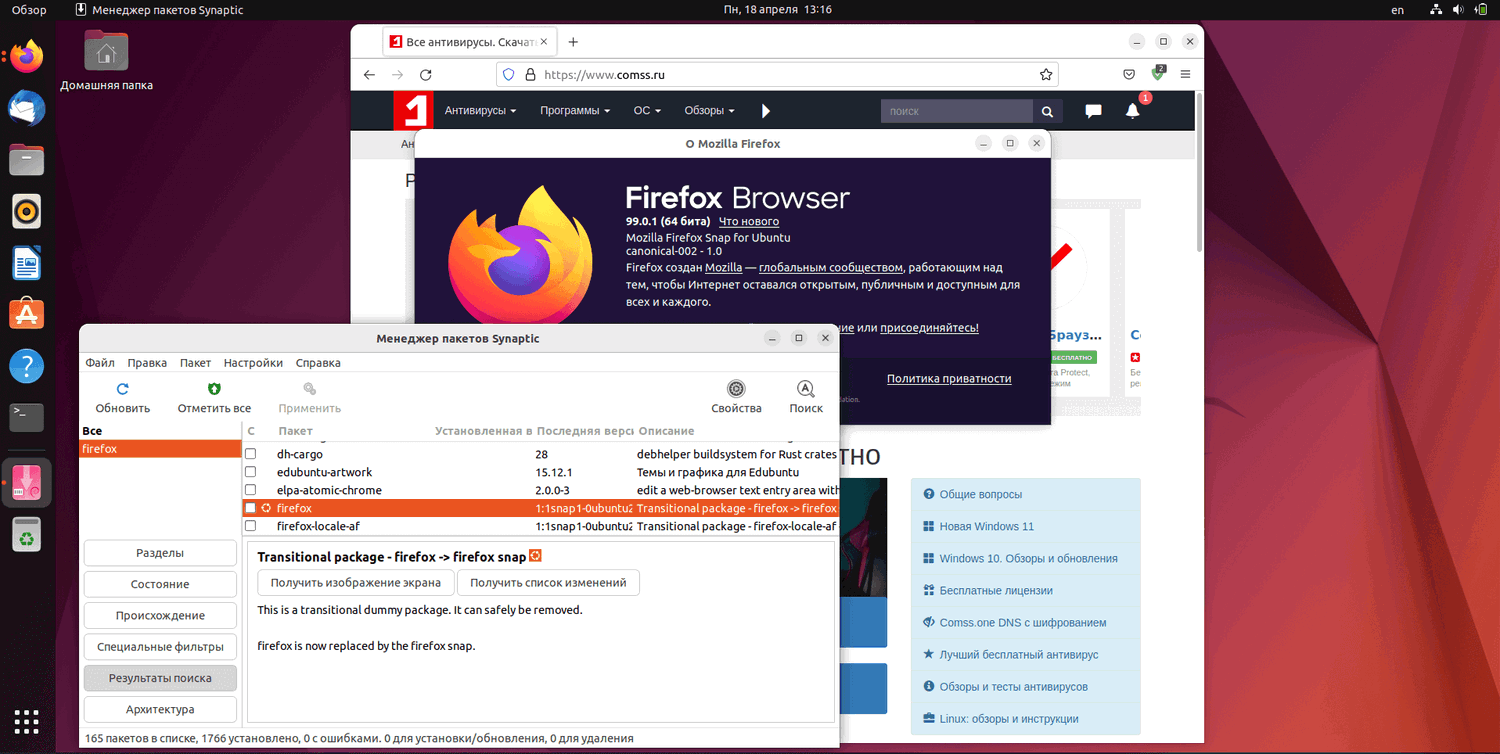Image resolution: width=1500 pixels, height=754 pixels.
Task: Click the magnifier search button on comss.ru
Action: tap(1047, 111)
